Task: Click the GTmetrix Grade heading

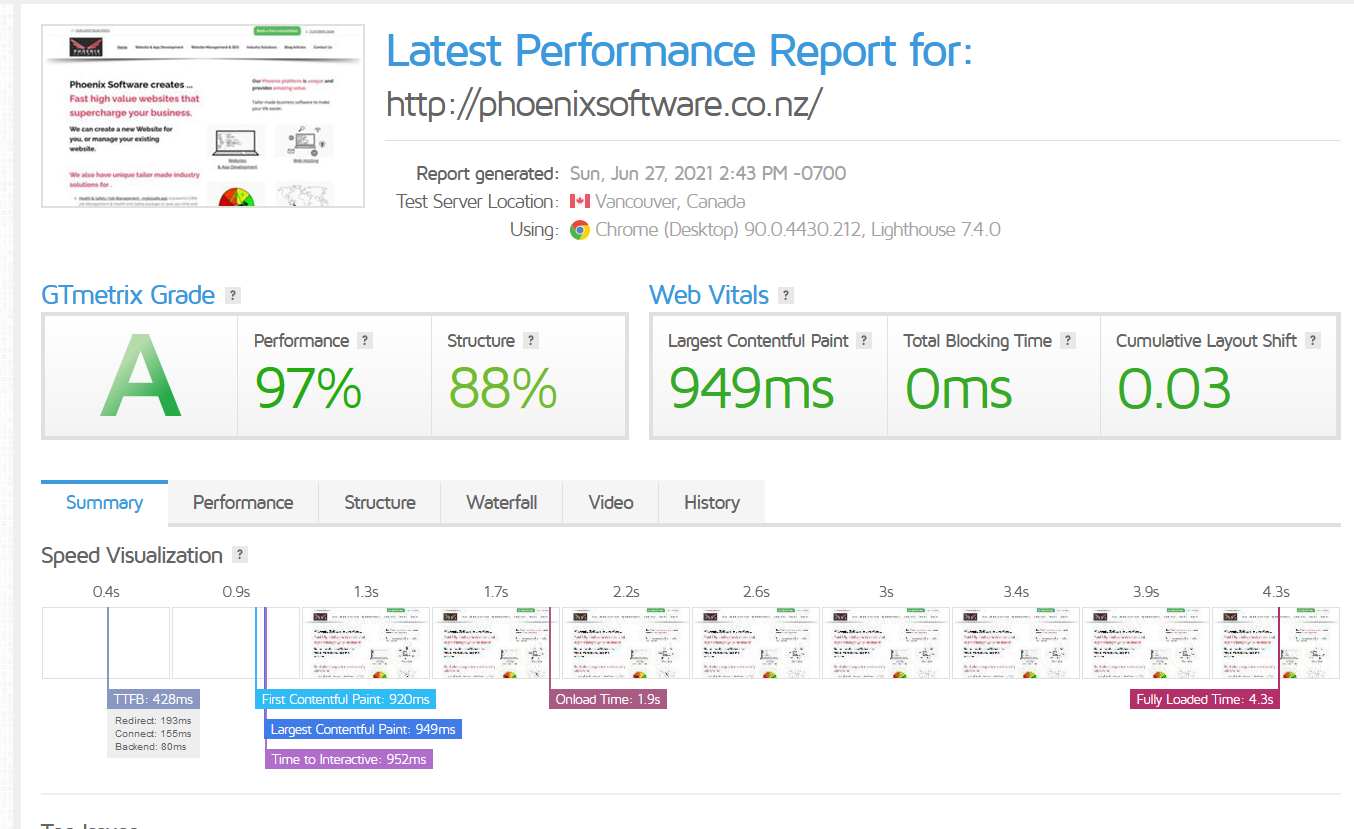Action: coord(128,295)
